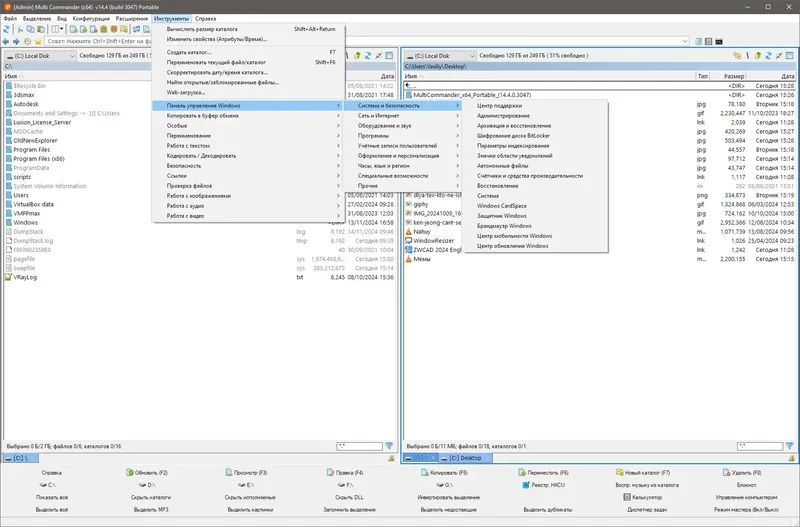Click the calculator-style icon beside command bar

coord(709,41)
